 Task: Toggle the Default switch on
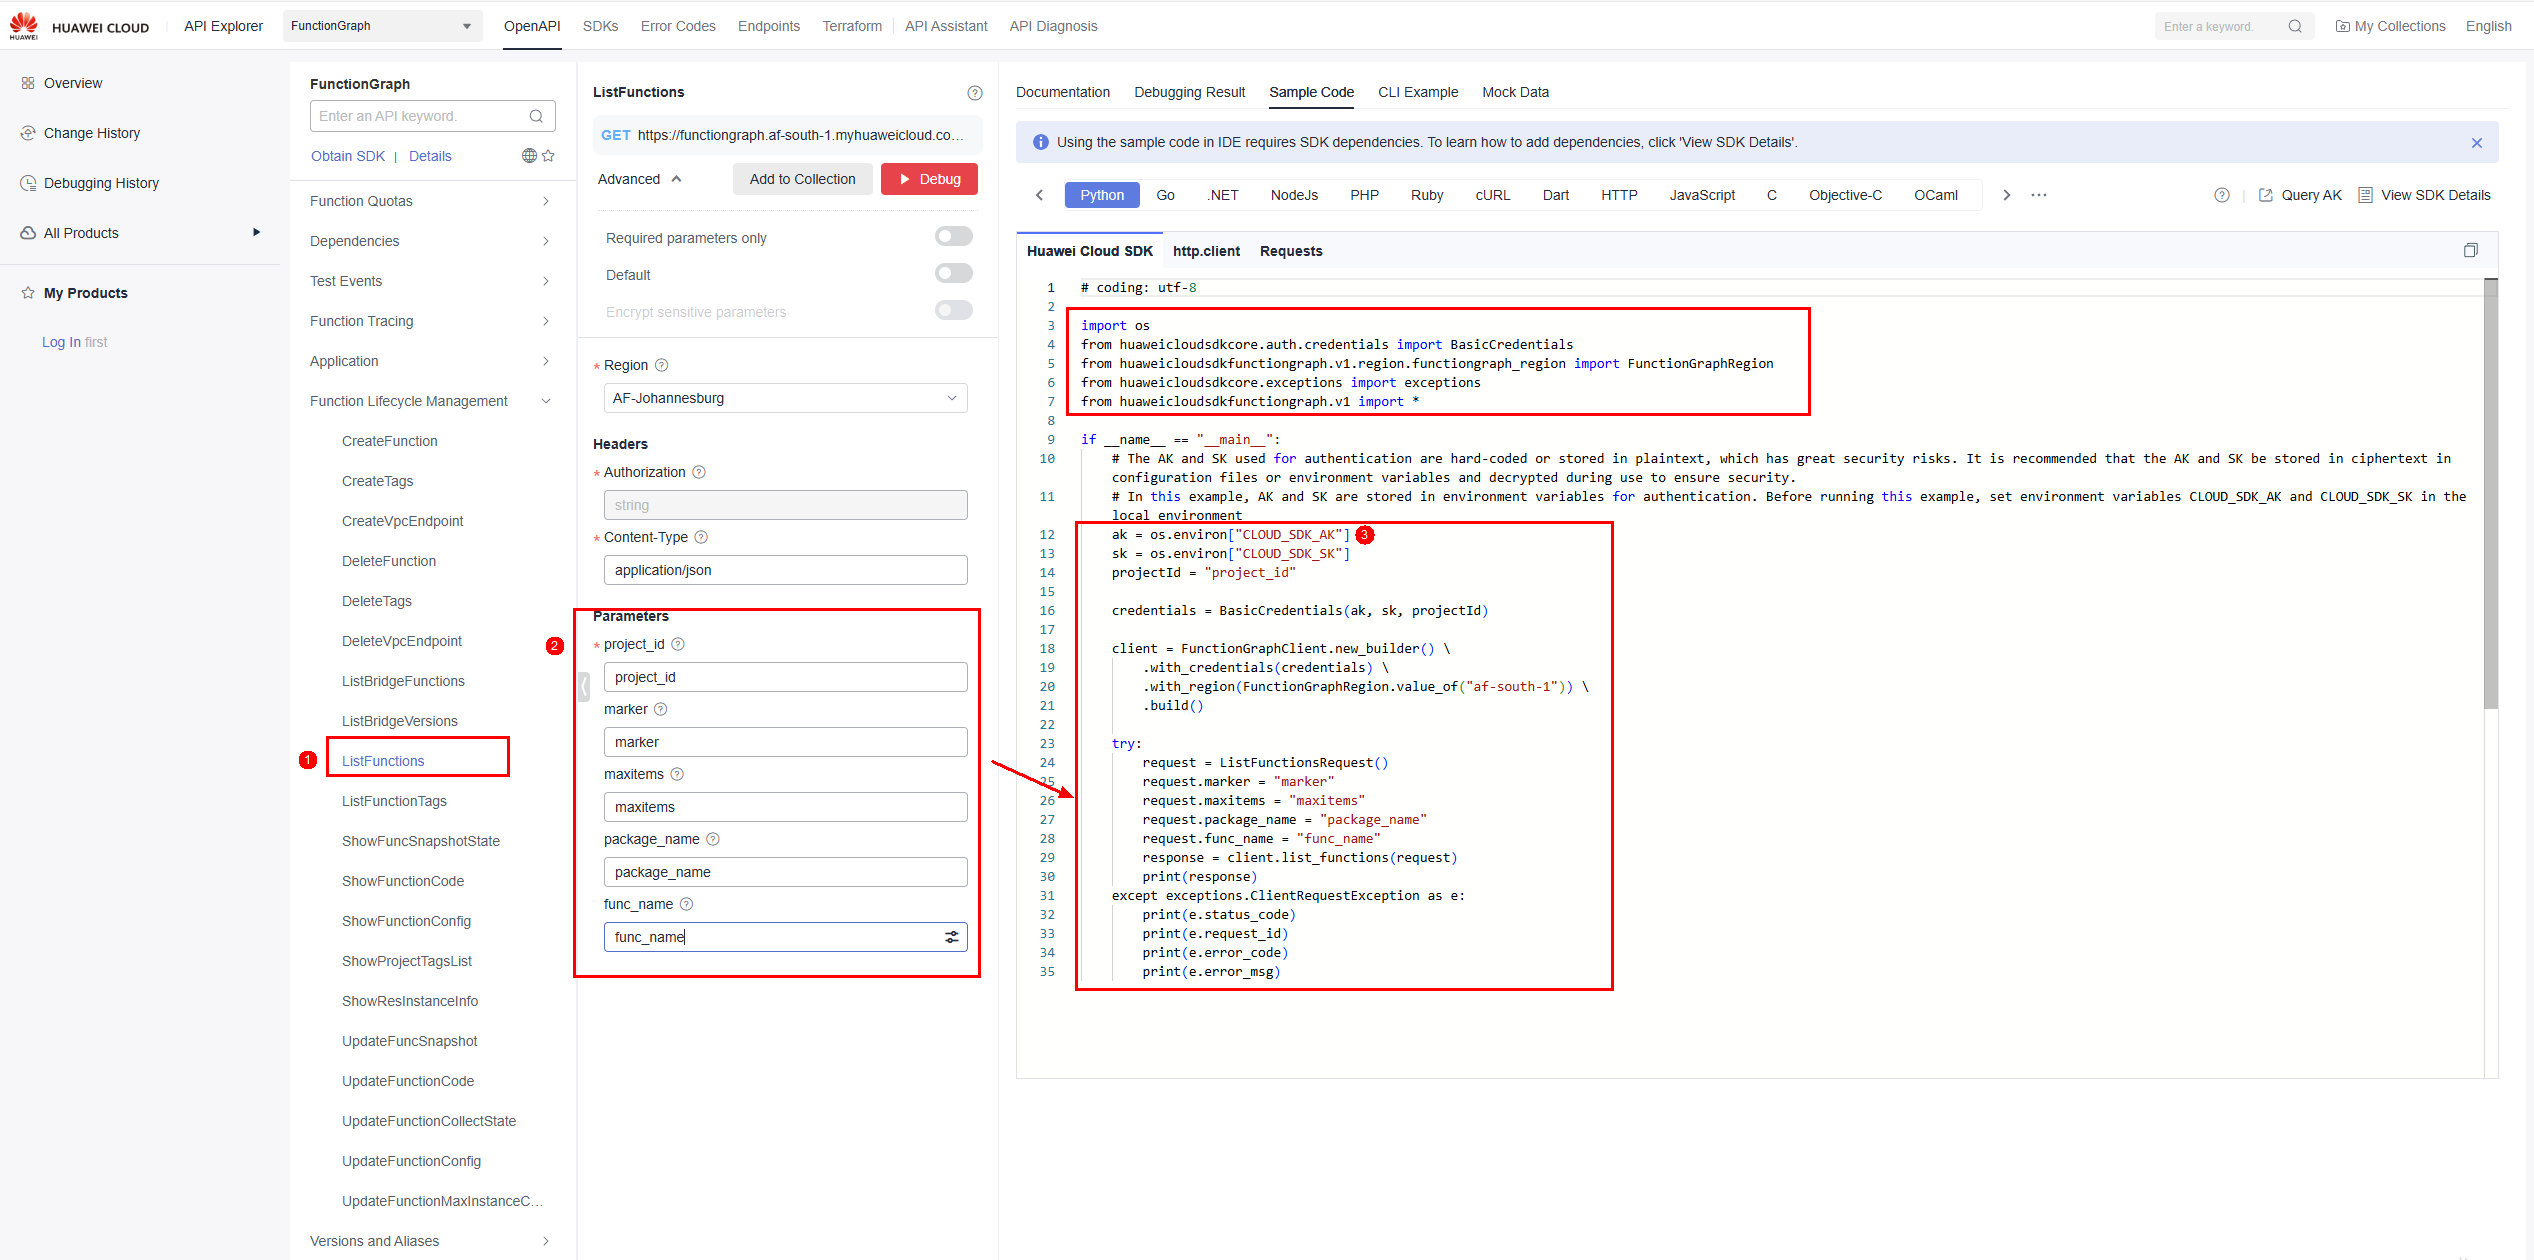(953, 274)
